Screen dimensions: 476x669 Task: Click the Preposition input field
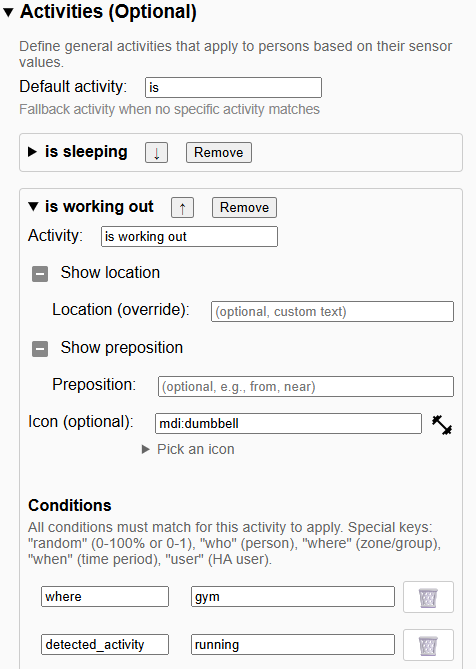coord(306,387)
